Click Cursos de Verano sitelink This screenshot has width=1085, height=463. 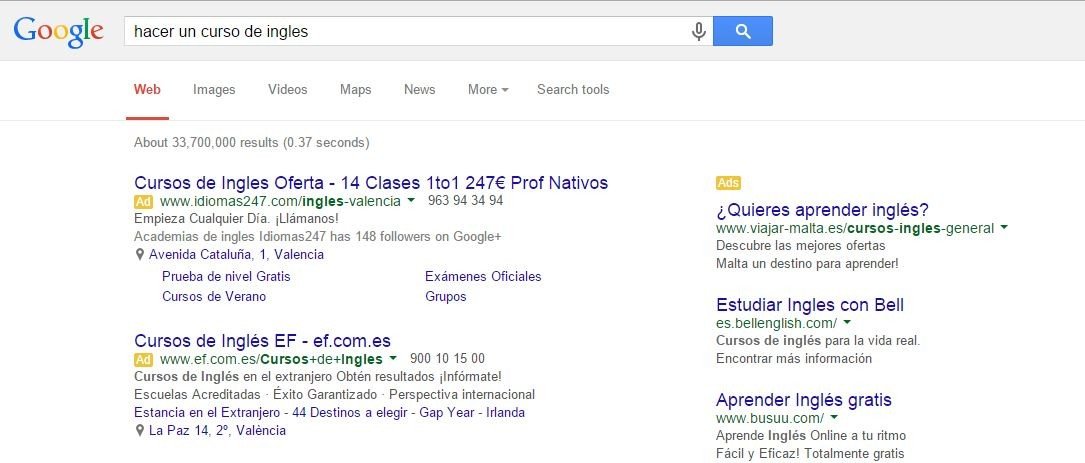click(x=214, y=296)
